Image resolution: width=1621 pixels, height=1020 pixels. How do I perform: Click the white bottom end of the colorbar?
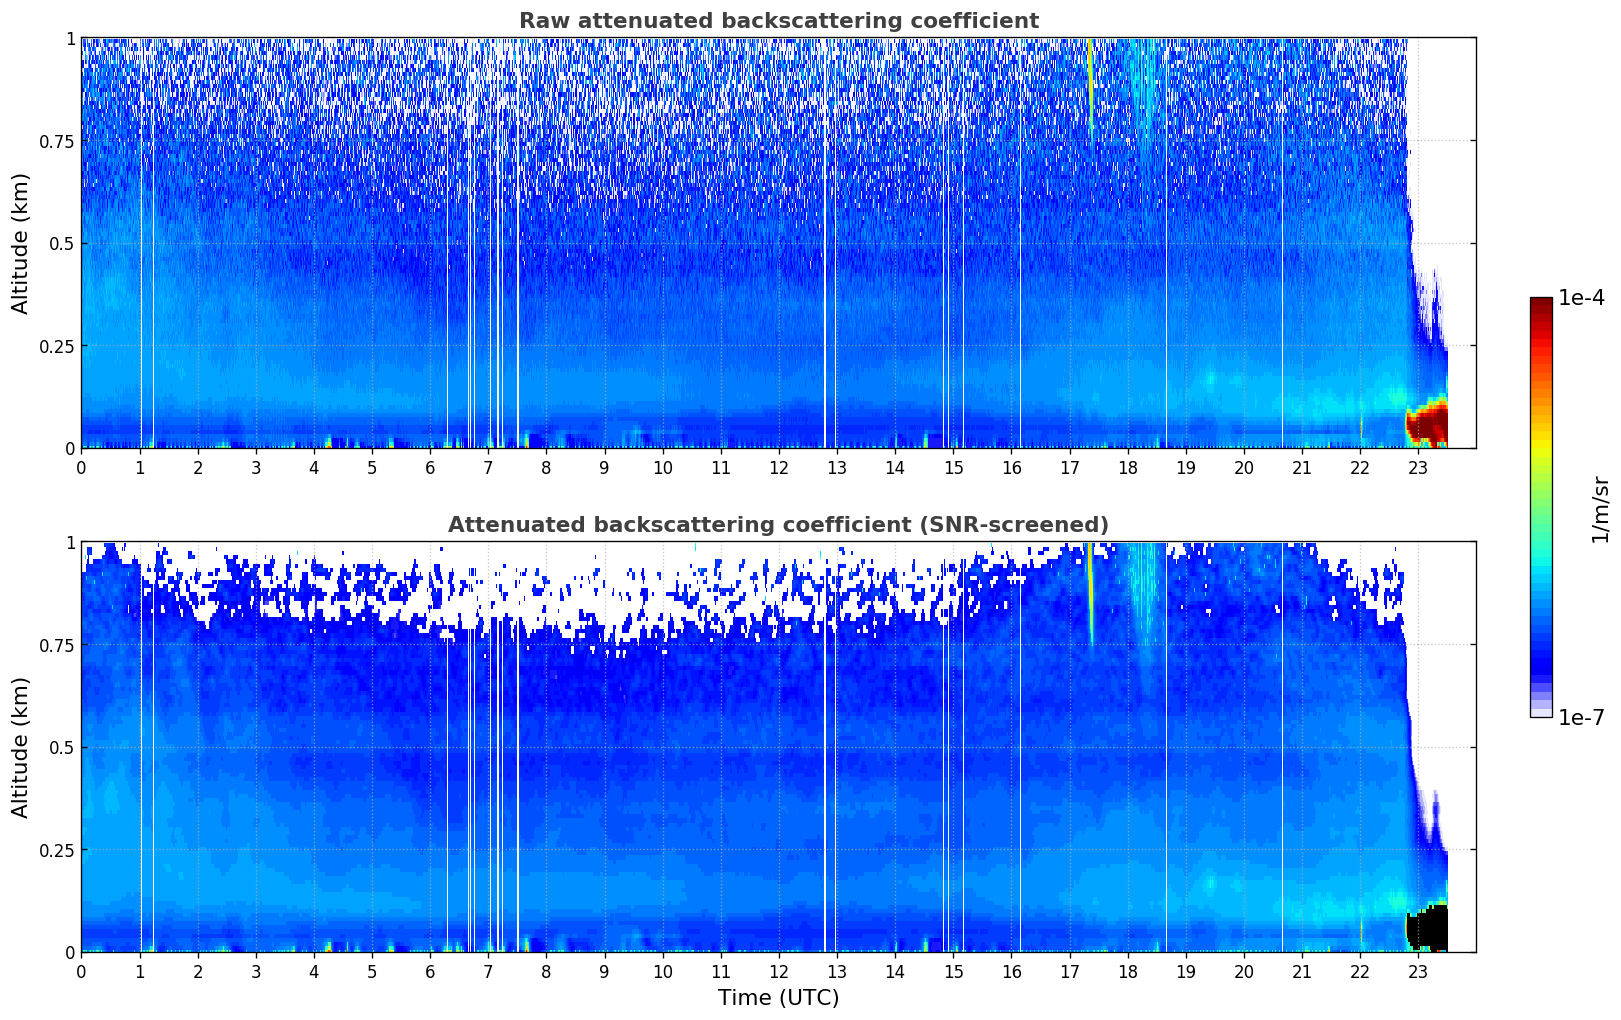tap(1540, 712)
